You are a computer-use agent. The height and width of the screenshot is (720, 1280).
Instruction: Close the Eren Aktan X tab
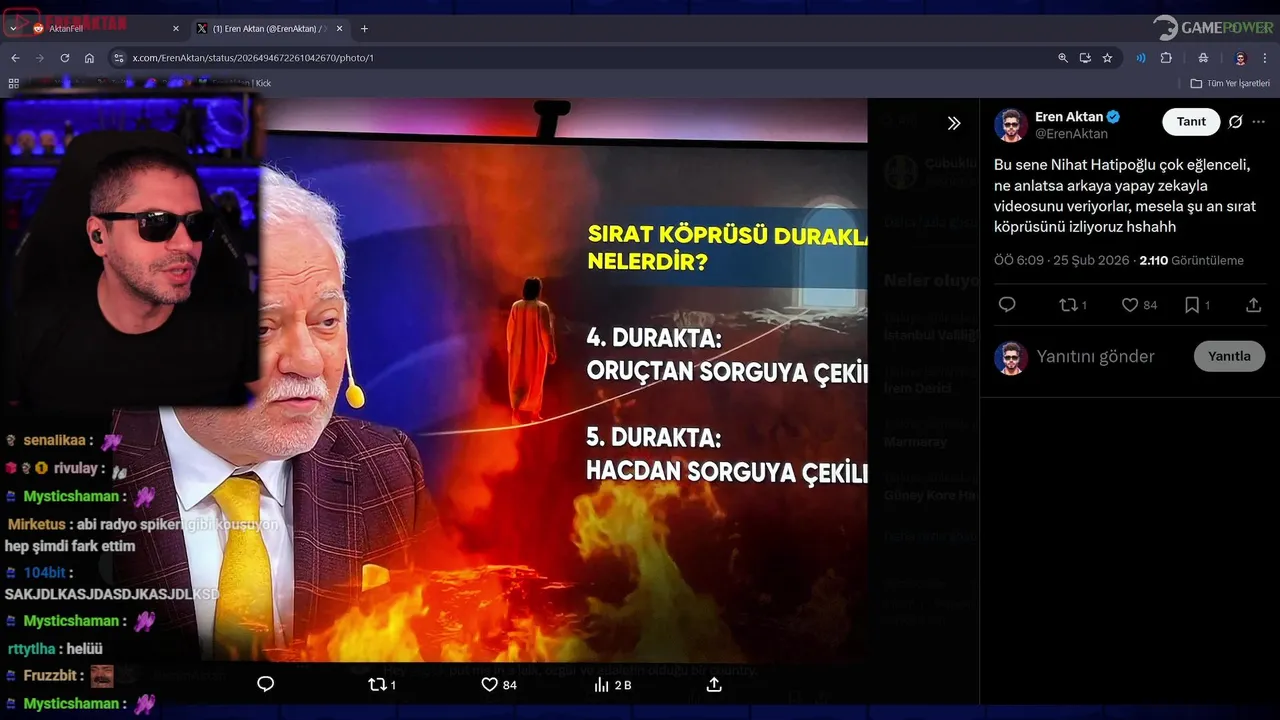pos(340,29)
